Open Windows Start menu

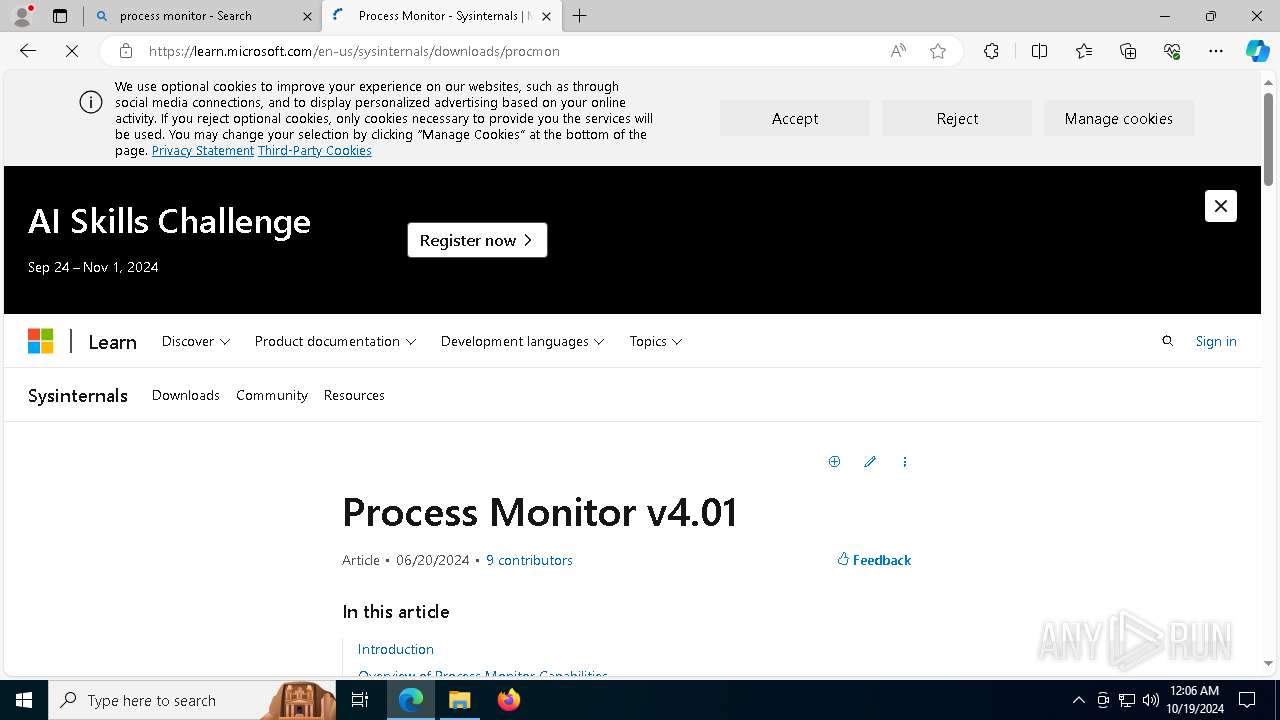tap(24, 700)
